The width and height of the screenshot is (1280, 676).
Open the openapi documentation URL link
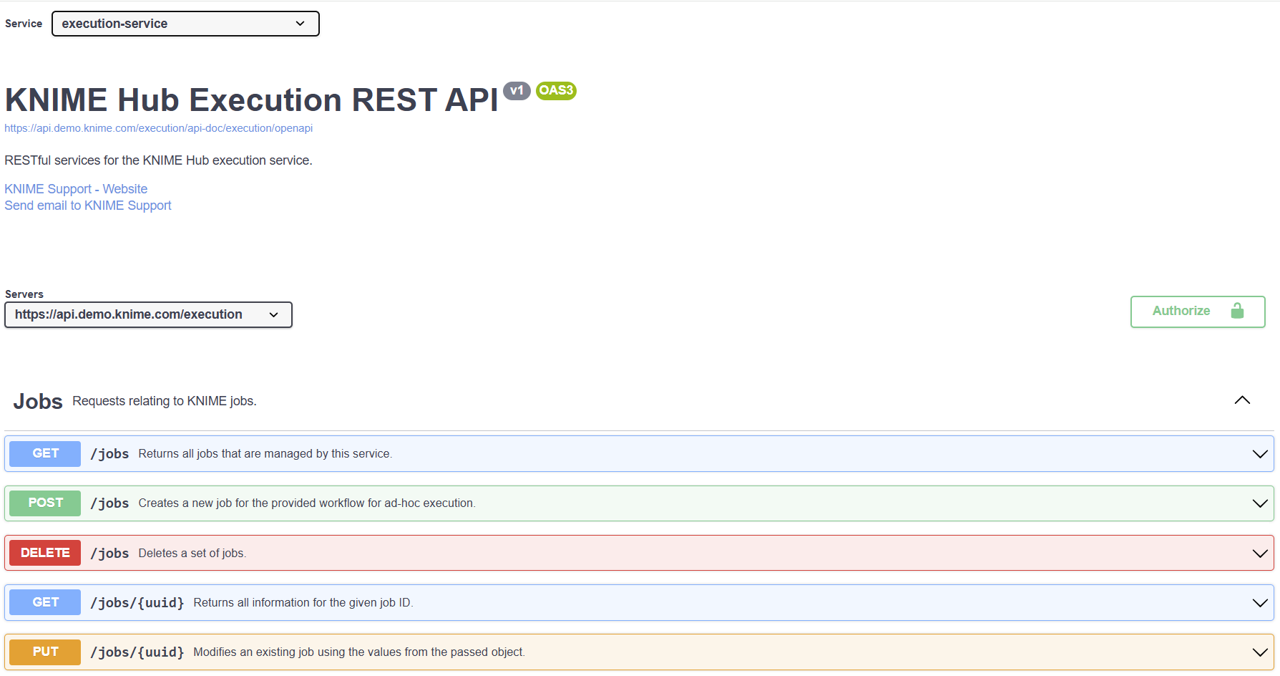[x=158, y=128]
